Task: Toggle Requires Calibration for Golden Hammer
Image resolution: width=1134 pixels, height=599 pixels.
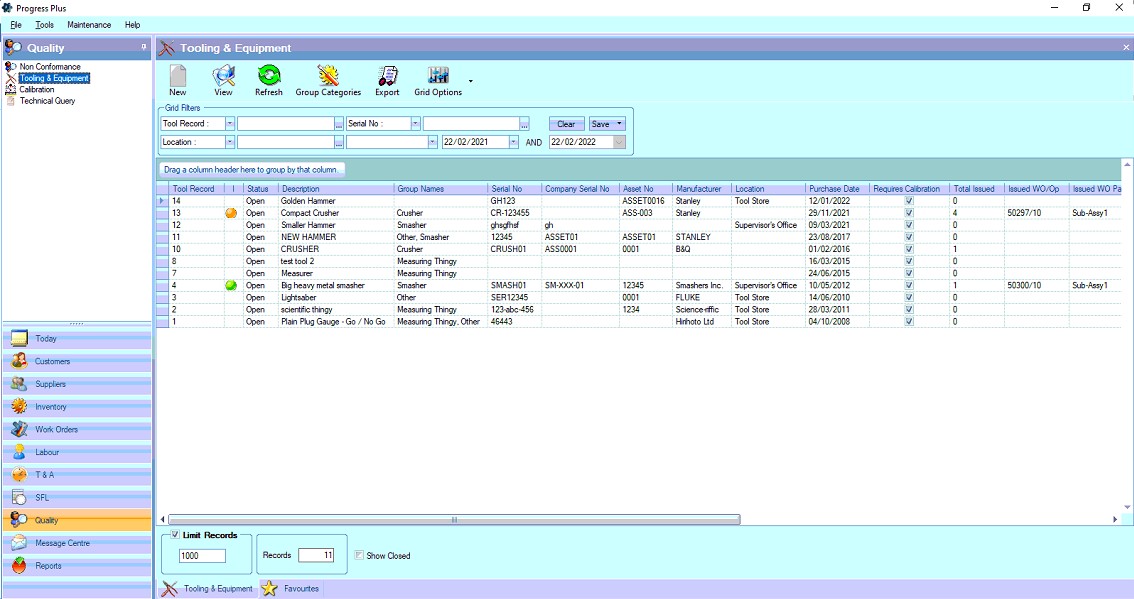Action: coord(909,201)
